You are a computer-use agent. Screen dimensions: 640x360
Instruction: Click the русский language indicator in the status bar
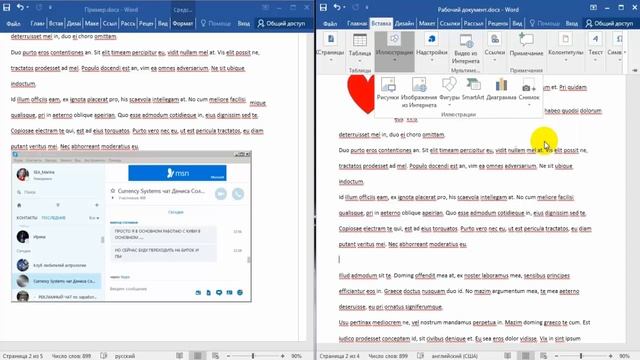tap(125, 356)
